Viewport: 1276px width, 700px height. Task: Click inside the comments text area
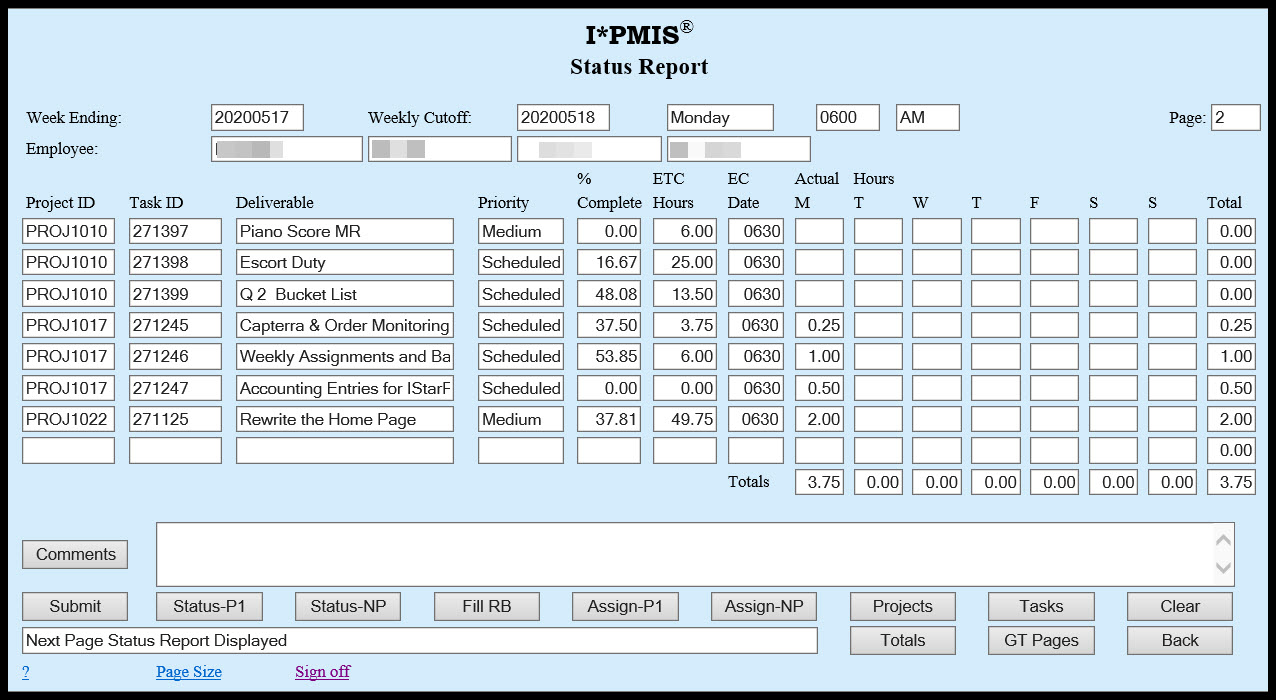coord(690,554)
